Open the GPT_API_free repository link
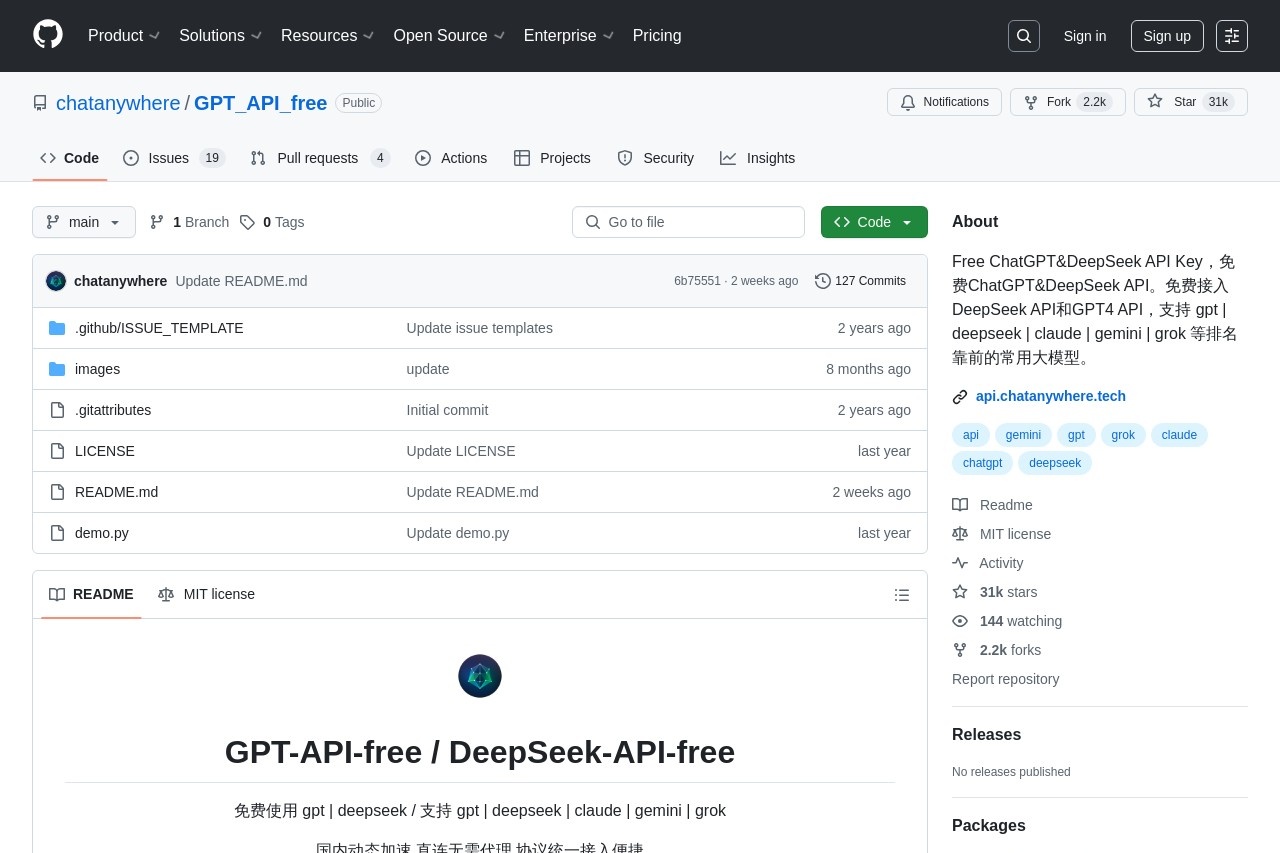 pos(260,103)
